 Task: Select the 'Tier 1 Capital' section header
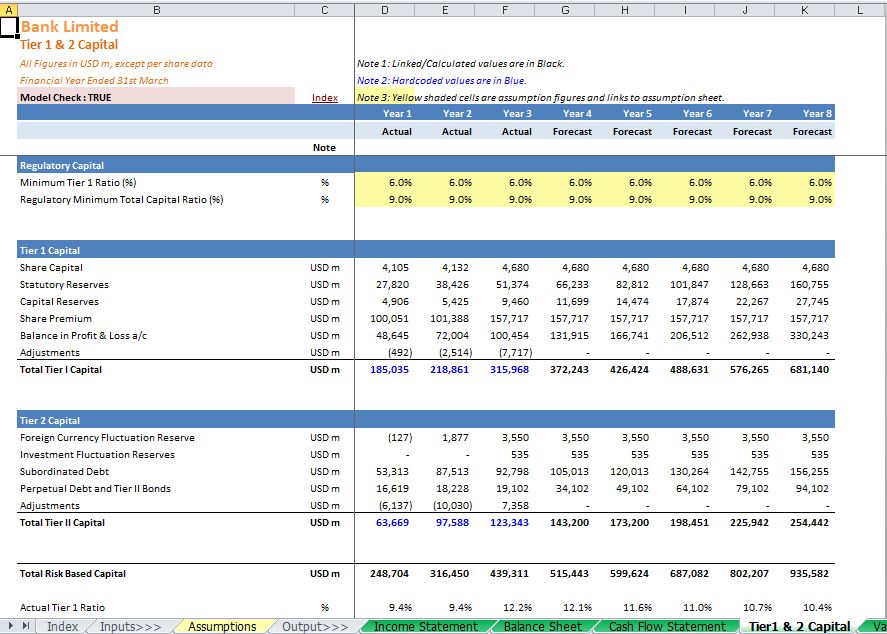[50, 251]
